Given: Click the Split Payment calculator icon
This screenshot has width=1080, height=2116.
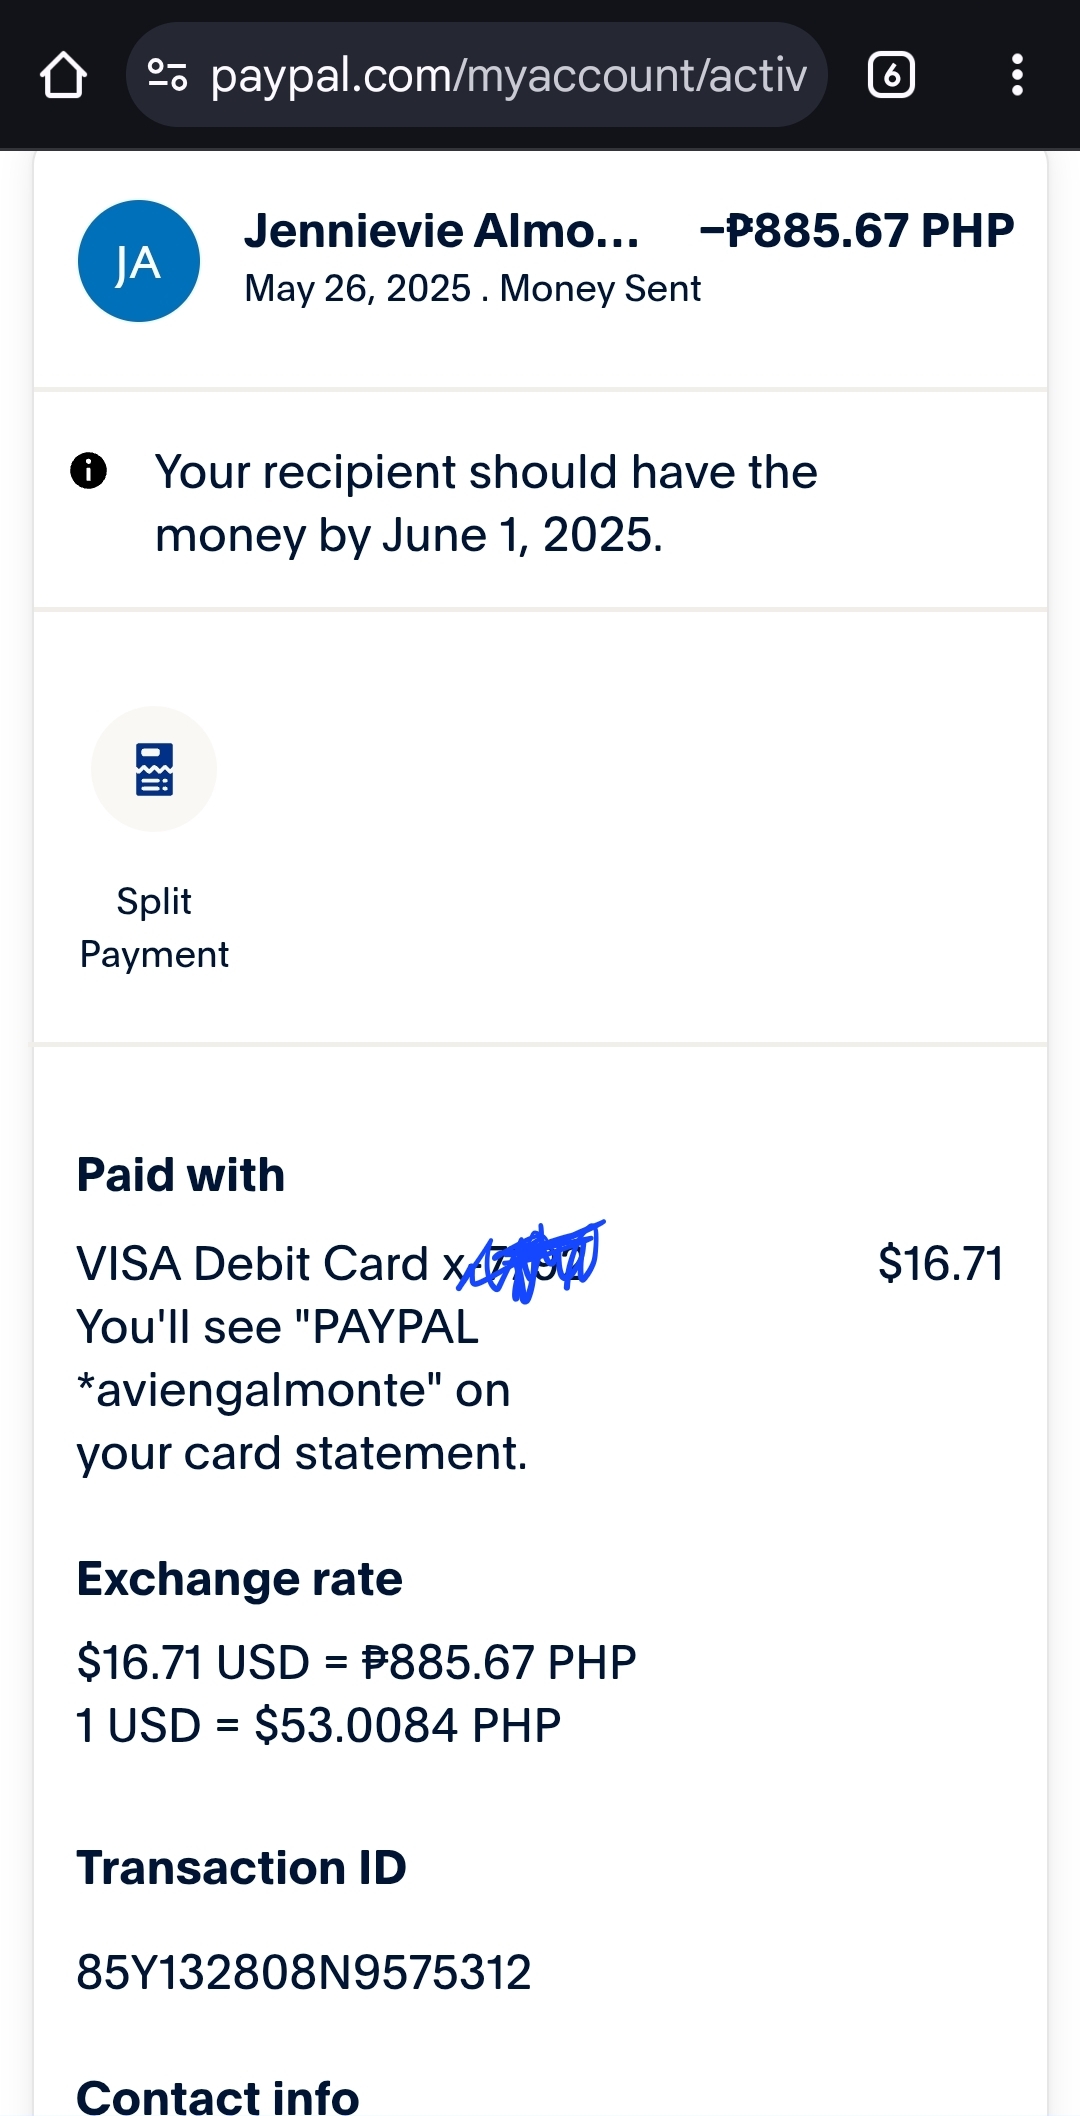Looking at the screenshot, I should (154, 769).
